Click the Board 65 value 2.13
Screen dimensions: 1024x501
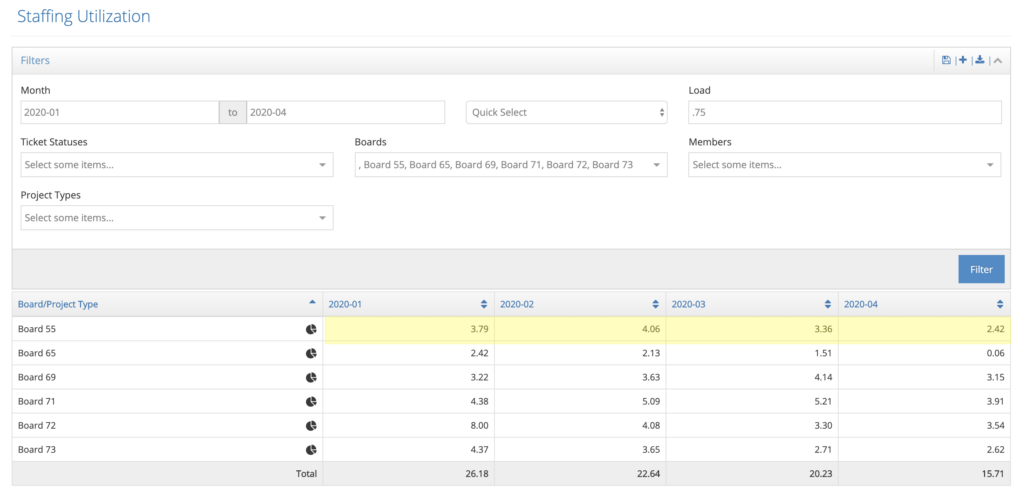pos(650,353)
